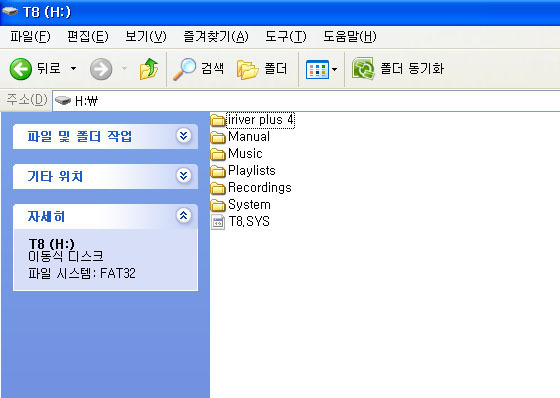Screen dimensions: 560x398
Task: Click 파일 및 폴더 작업 header text
Action: [x=80, y=136]
